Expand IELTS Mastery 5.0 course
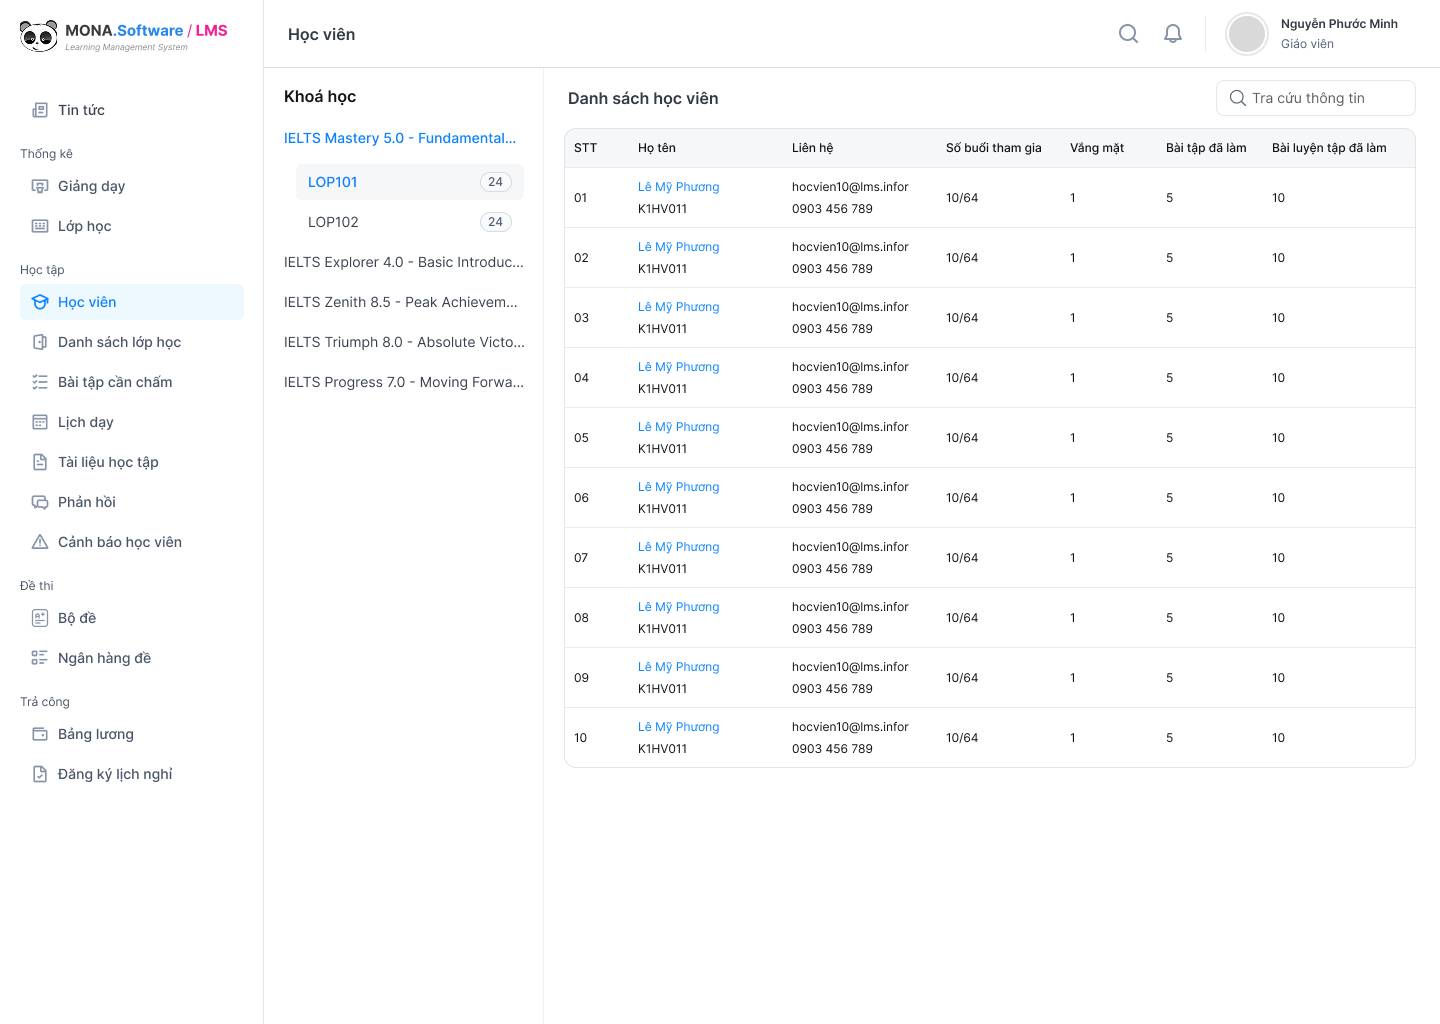This screenshot has height=1024, width=1440. tap(400, 138)
